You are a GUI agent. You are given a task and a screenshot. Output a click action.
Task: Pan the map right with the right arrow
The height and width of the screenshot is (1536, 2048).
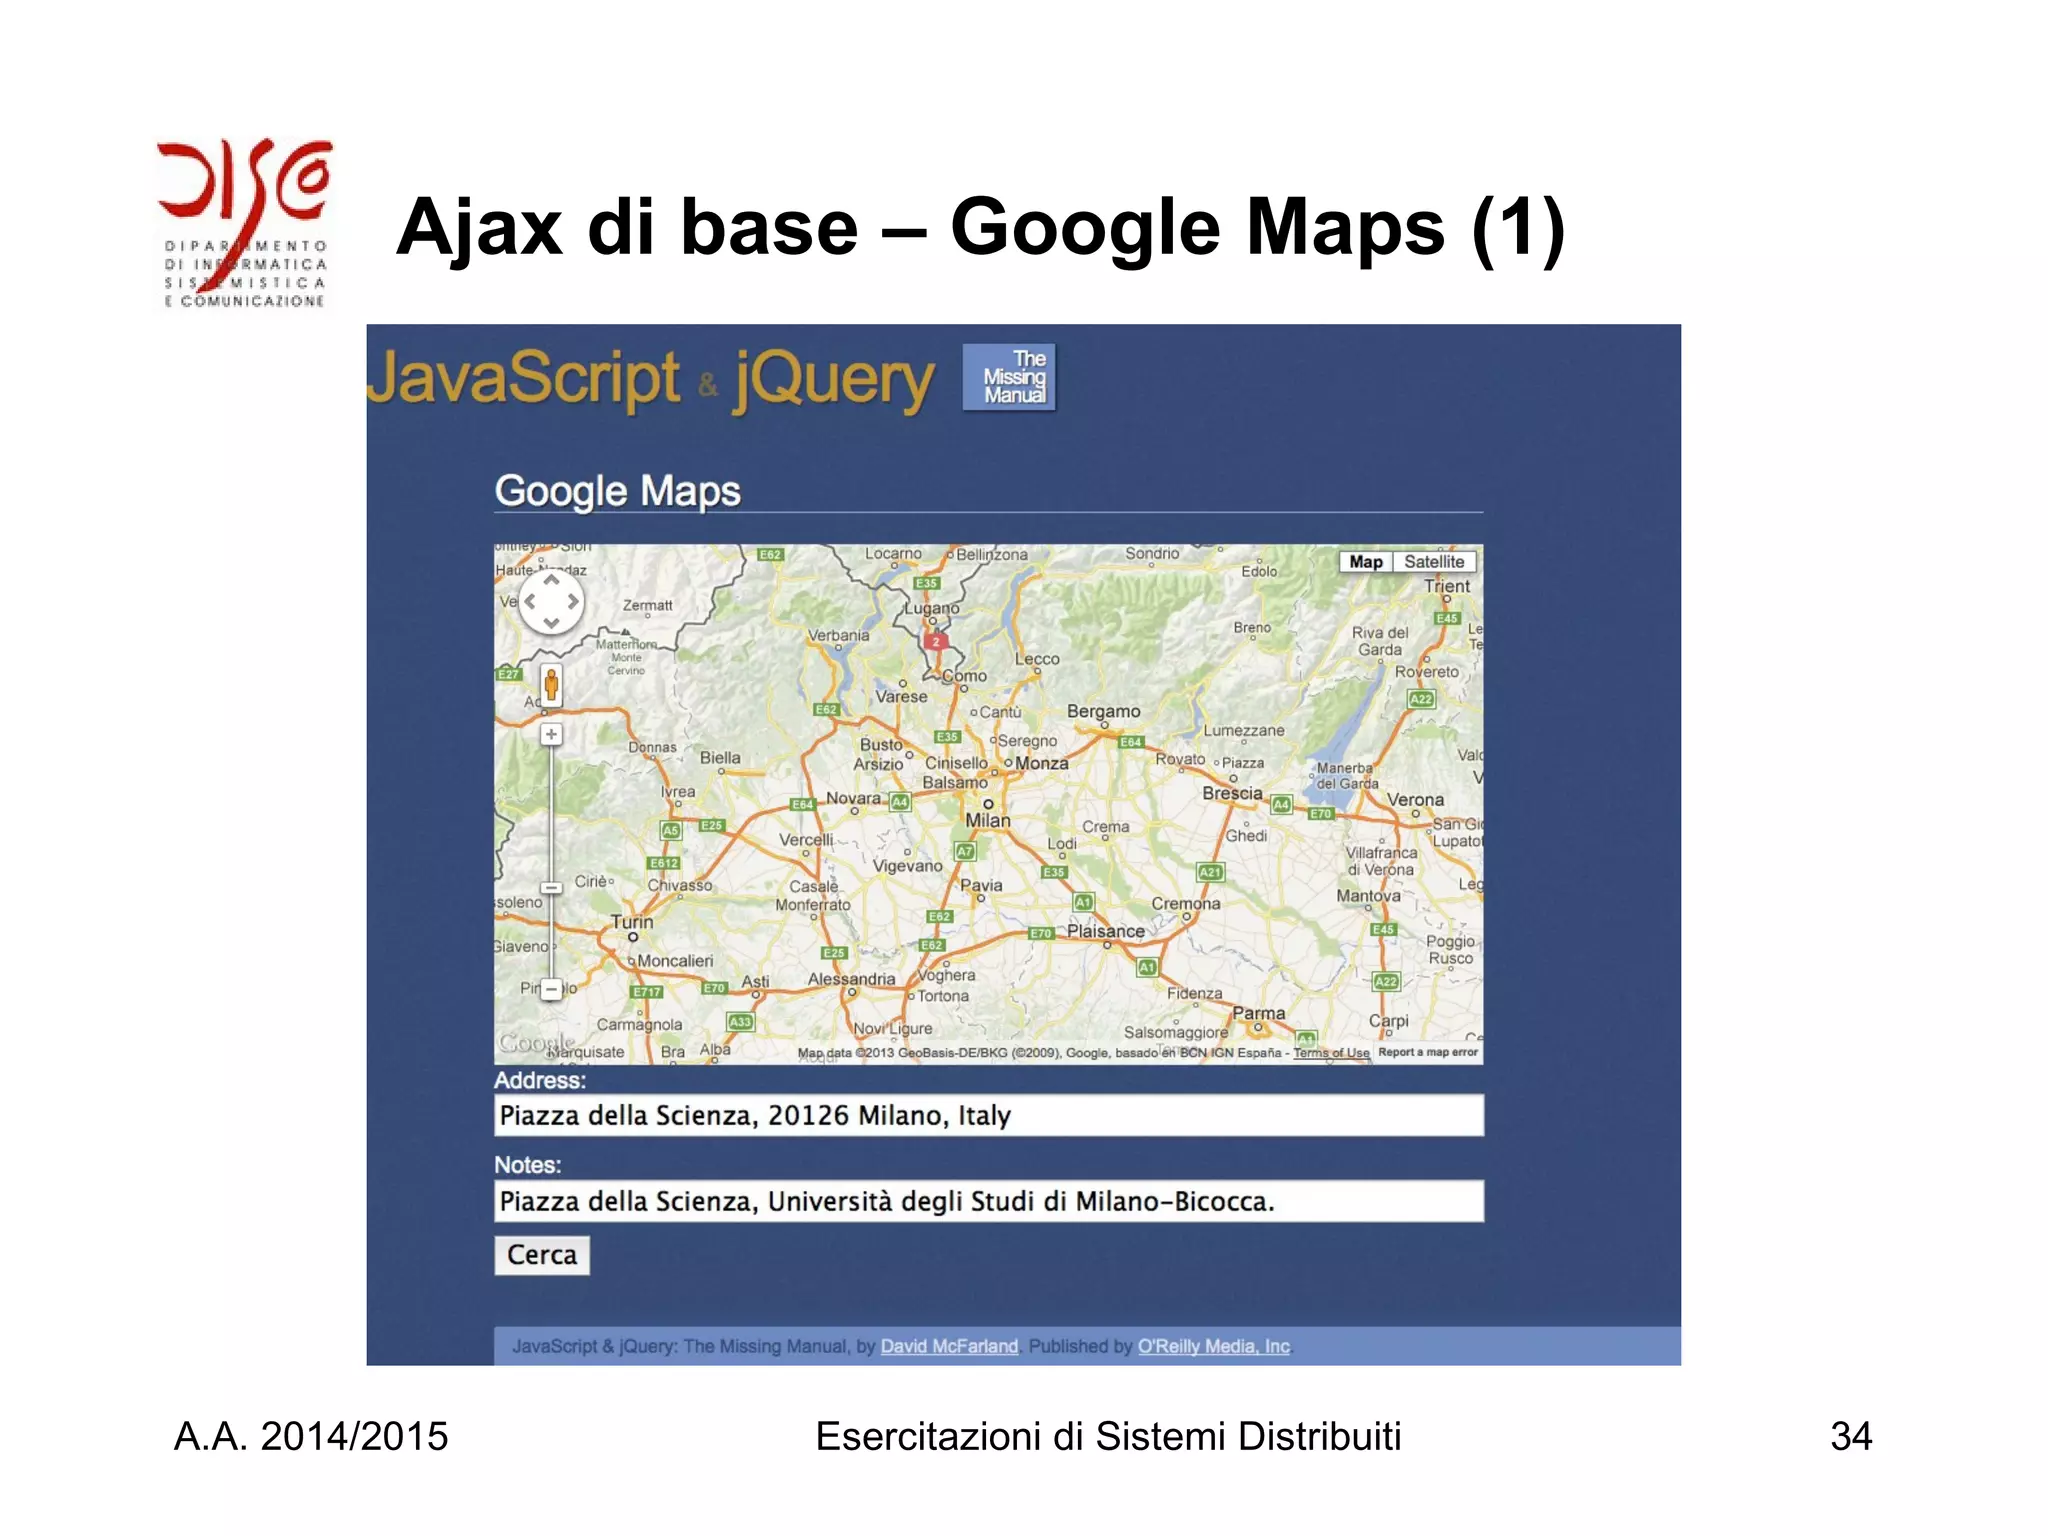(572, 602)
